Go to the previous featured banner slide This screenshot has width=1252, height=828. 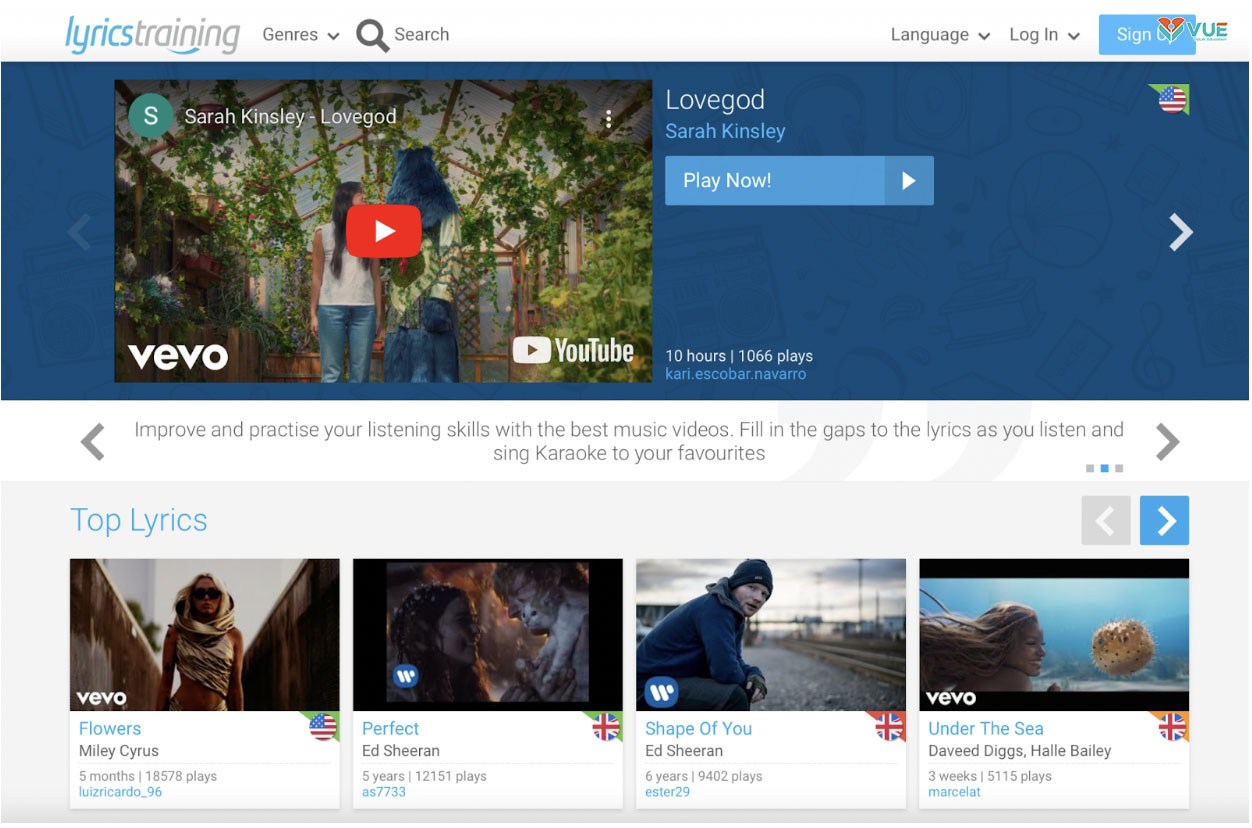(79, 232)
